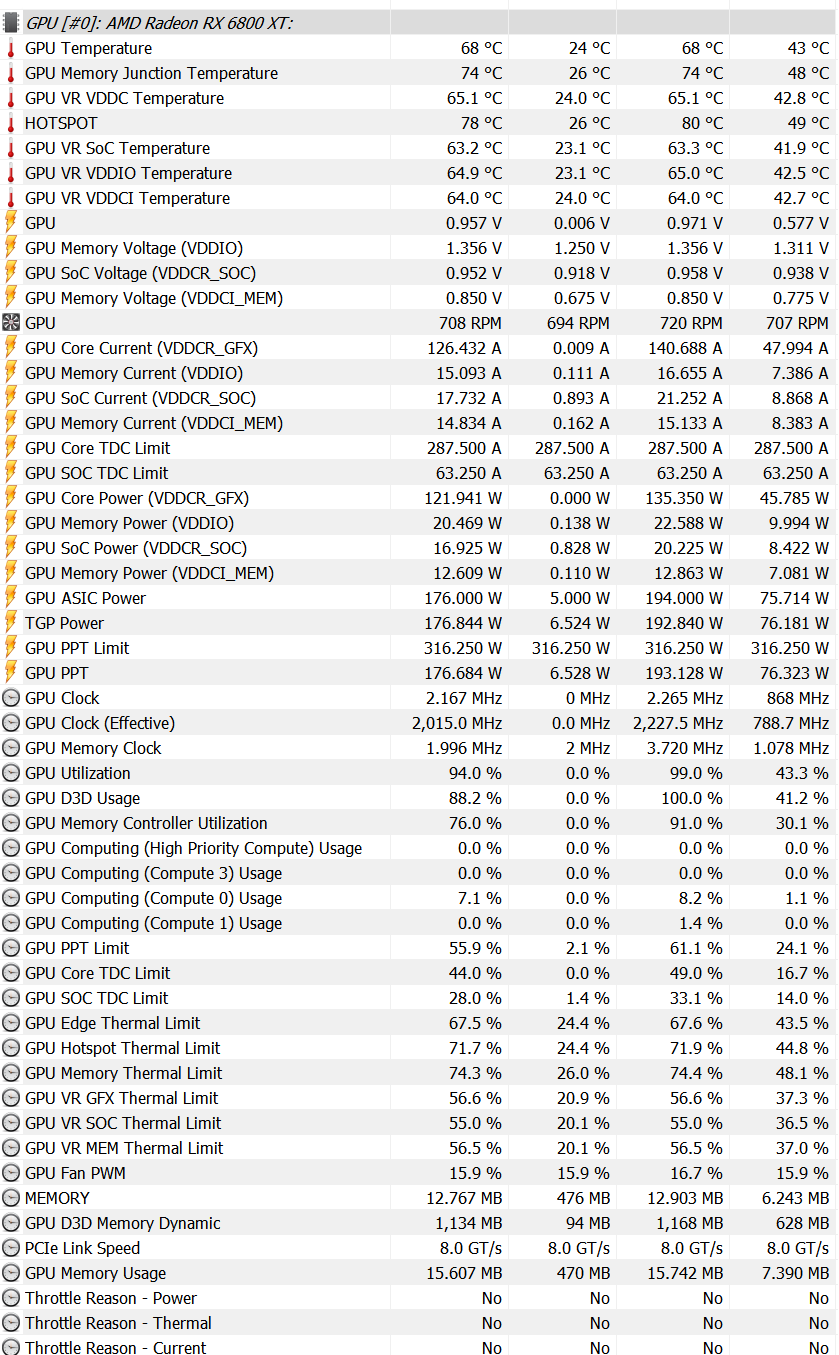The width and height of the screenshot is (839, 1355).
Task: Click the lightning icon for GPU Memory Voltage (VDDIO)
Action: pos(11,248)
